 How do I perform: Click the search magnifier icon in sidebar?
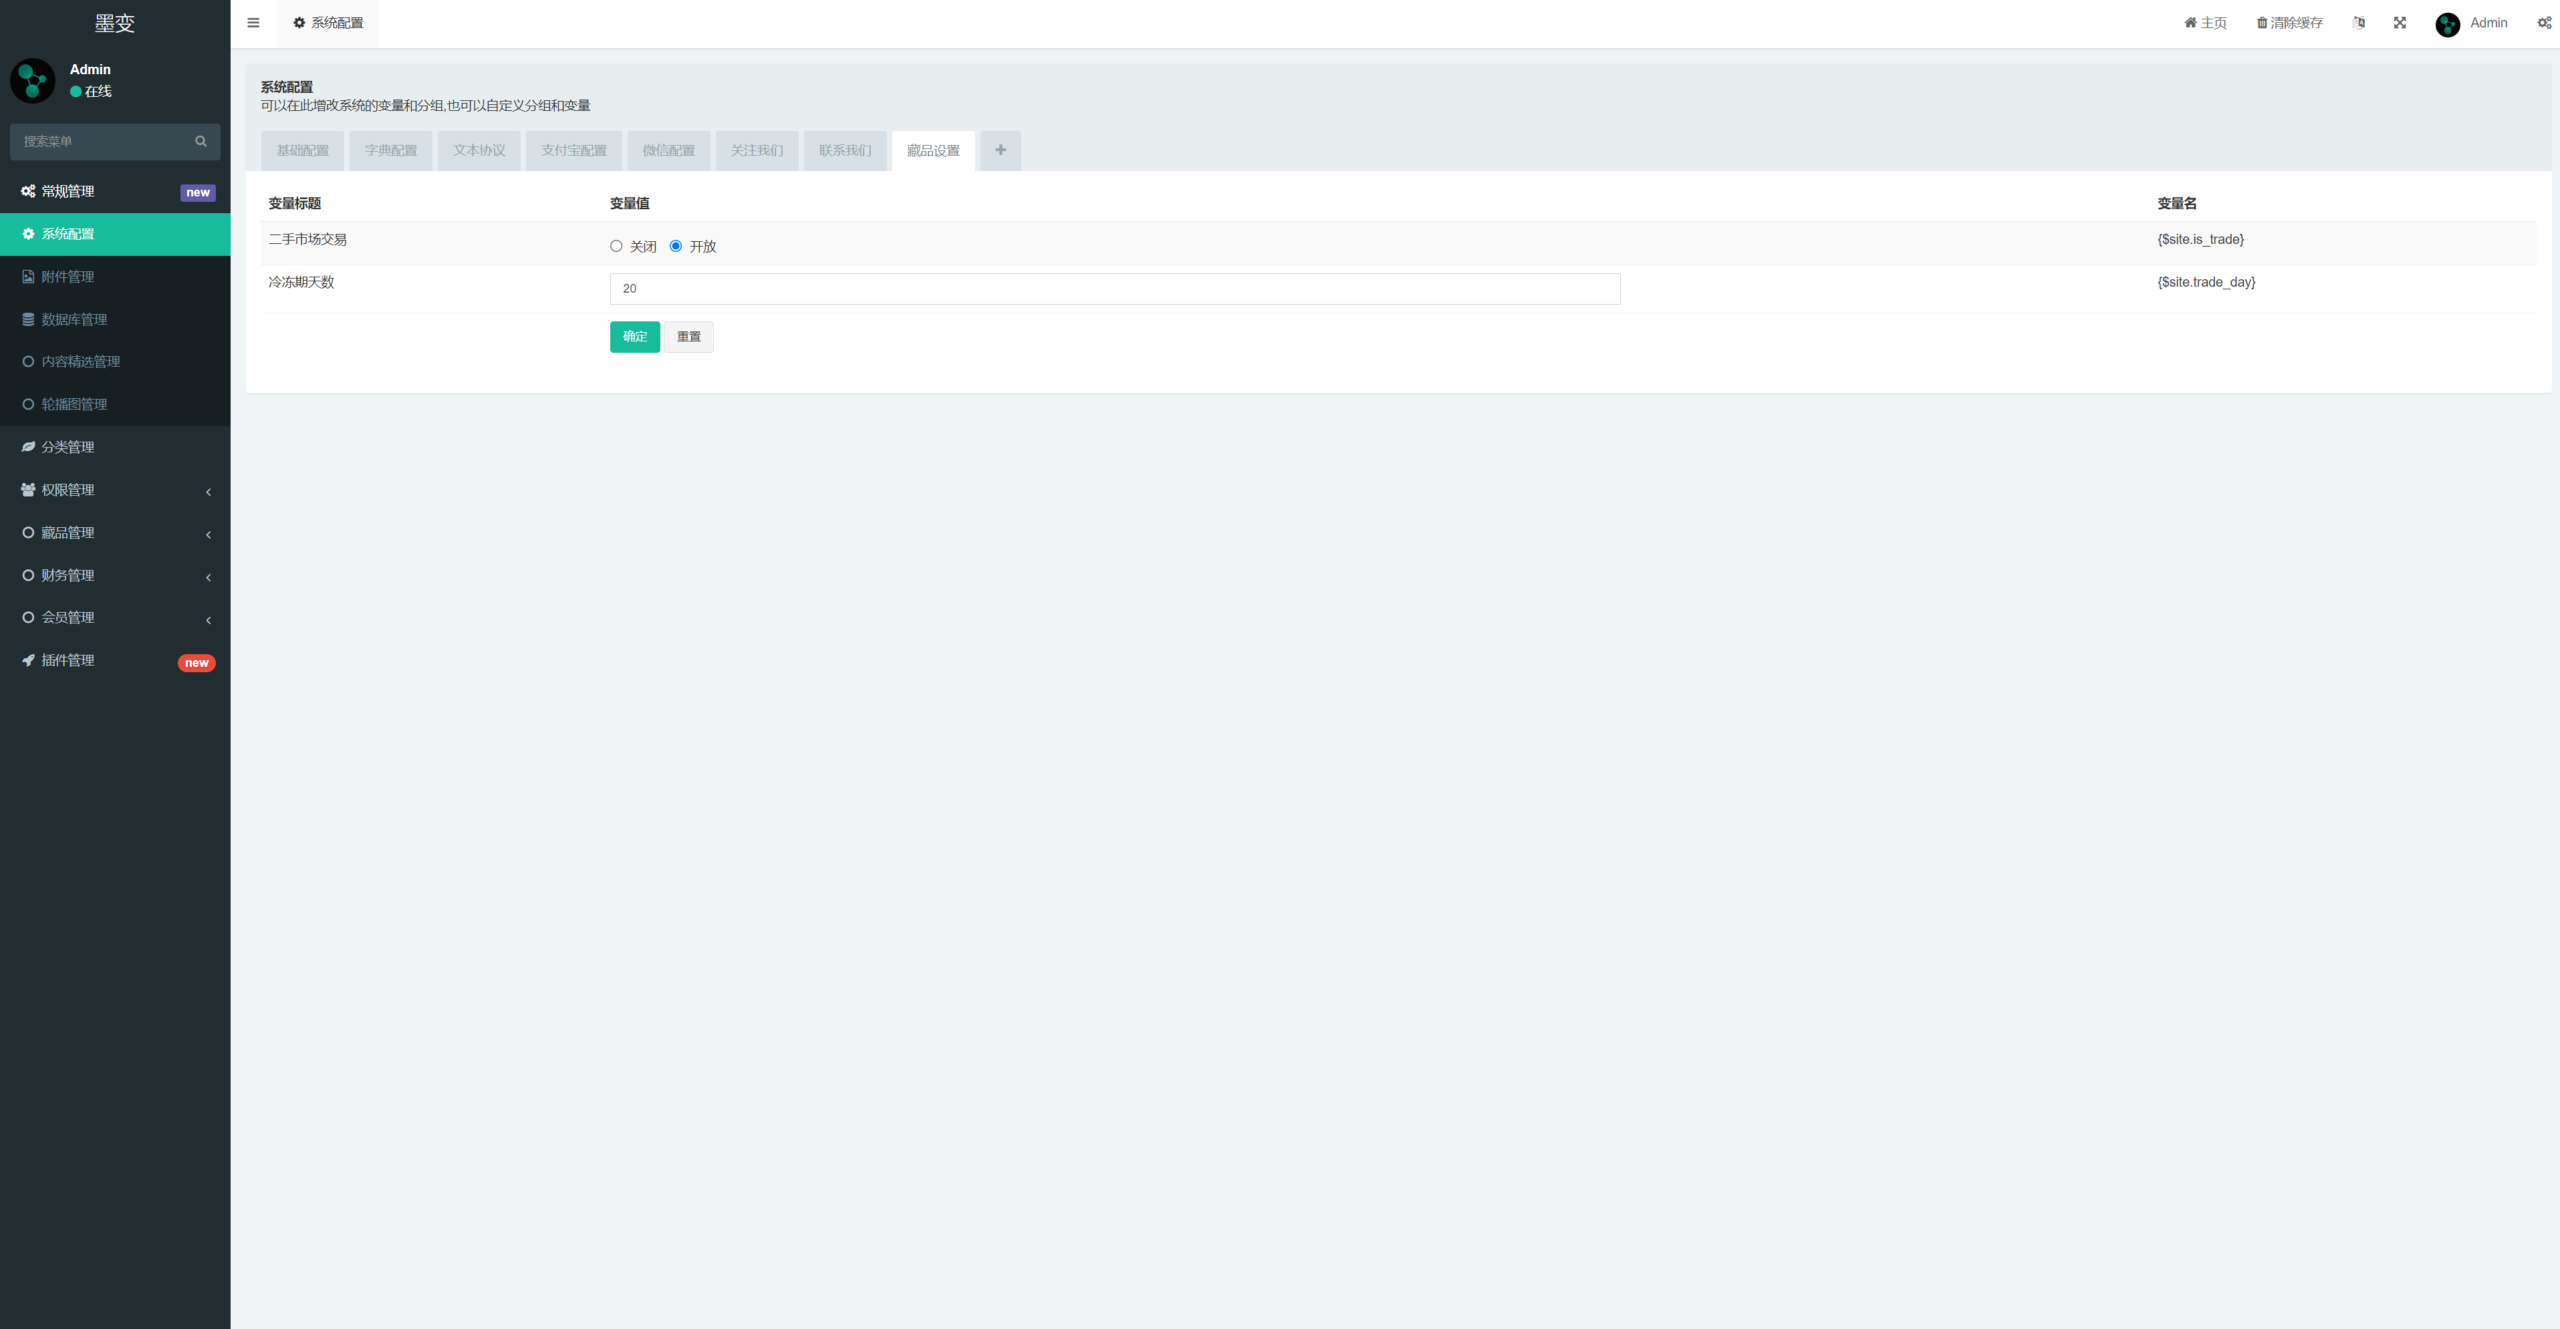coord(201,141)
